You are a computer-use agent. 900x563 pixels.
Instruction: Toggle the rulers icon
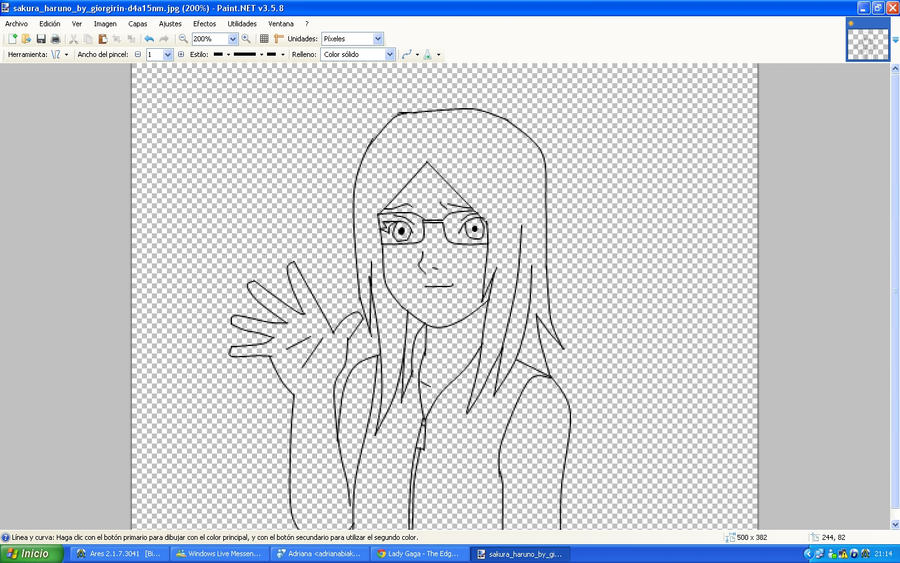pyautogui.click(x=279, y=39)
